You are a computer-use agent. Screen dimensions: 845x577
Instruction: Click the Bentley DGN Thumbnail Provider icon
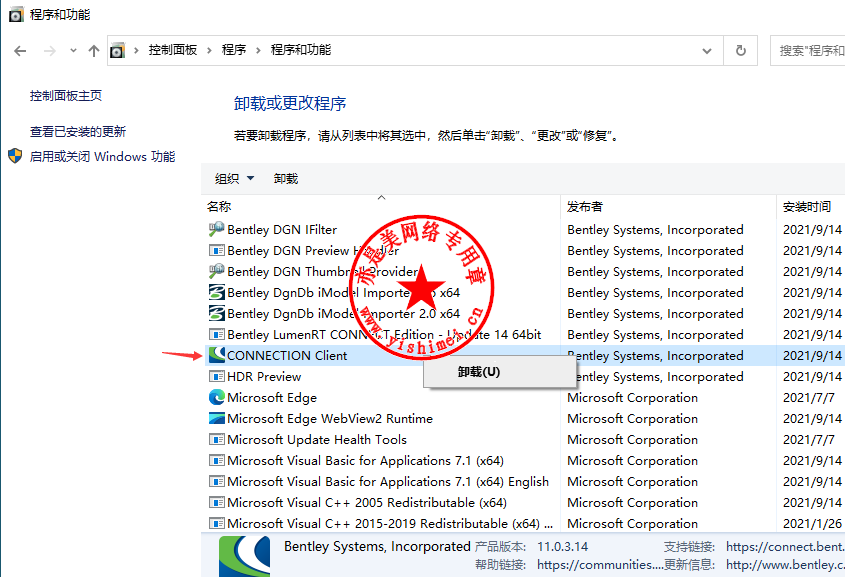[x=217, y=272]
